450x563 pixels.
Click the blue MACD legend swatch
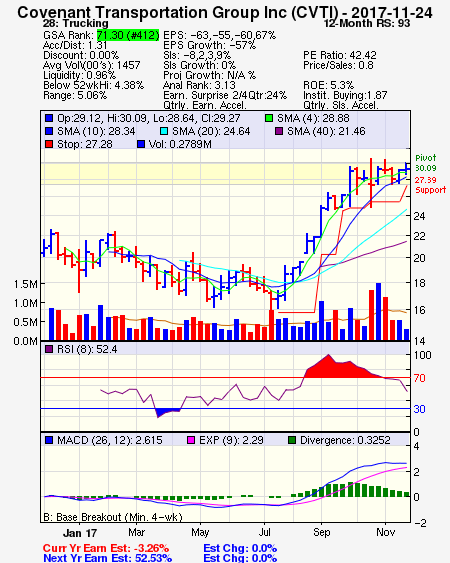click(49, 440)
